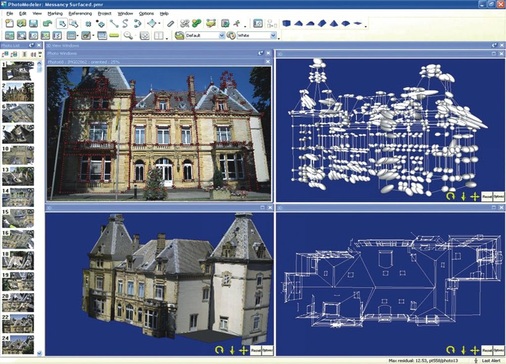Click the magnifying glass zoom icon
The height and width of the screenshot is (364, 506).
coord(128,35)
